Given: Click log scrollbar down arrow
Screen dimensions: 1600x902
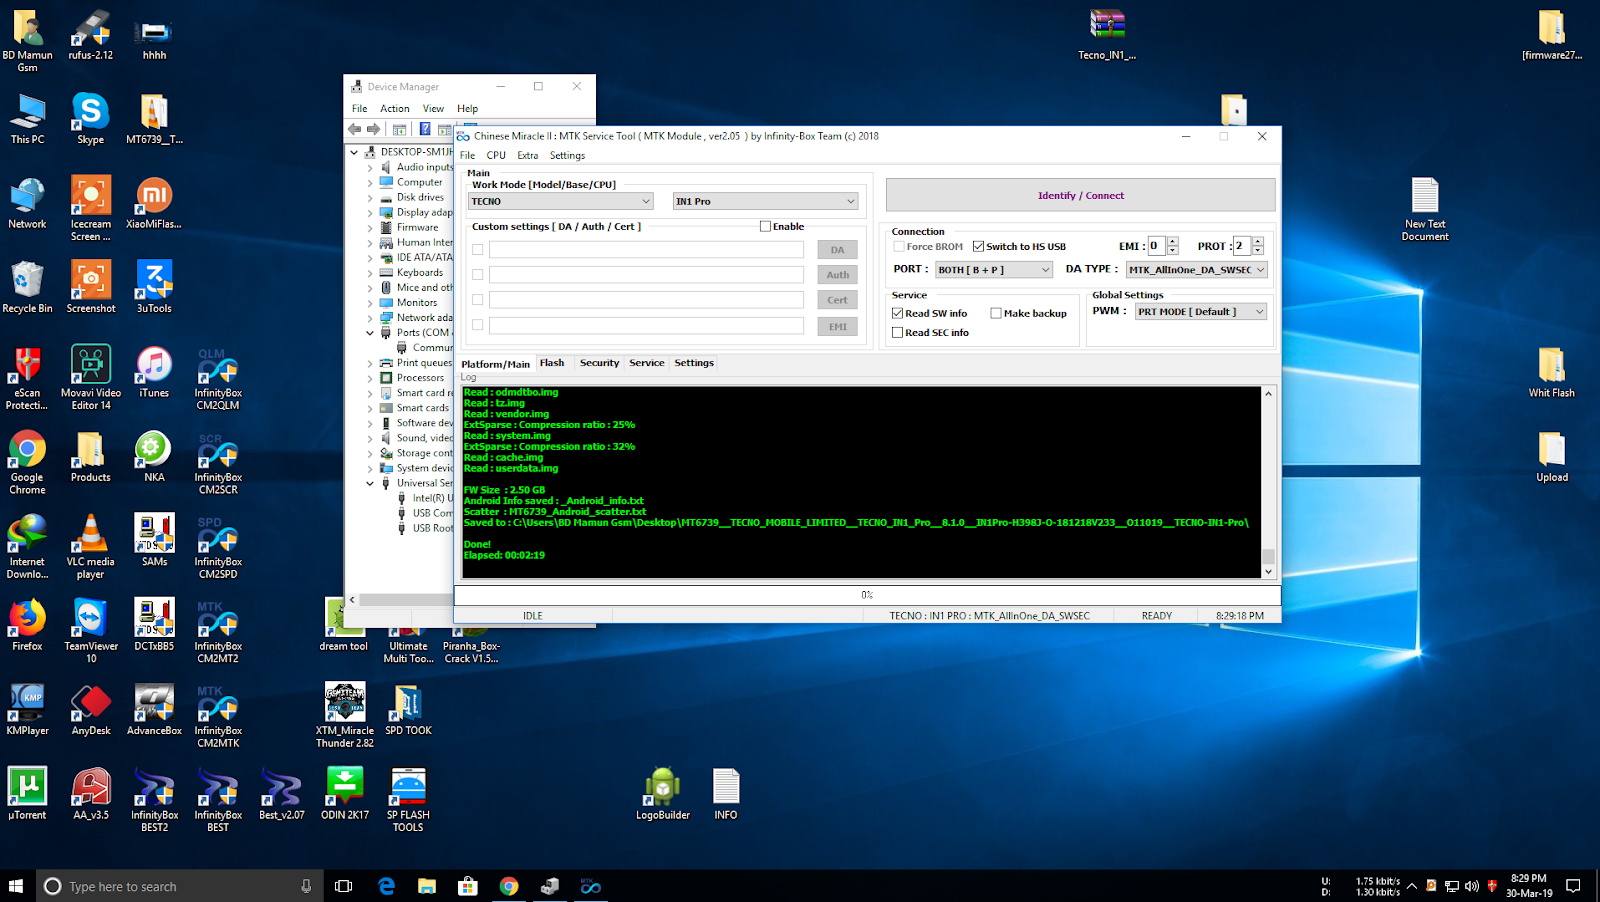Looking at the screenshot, I should point(1268,572).
